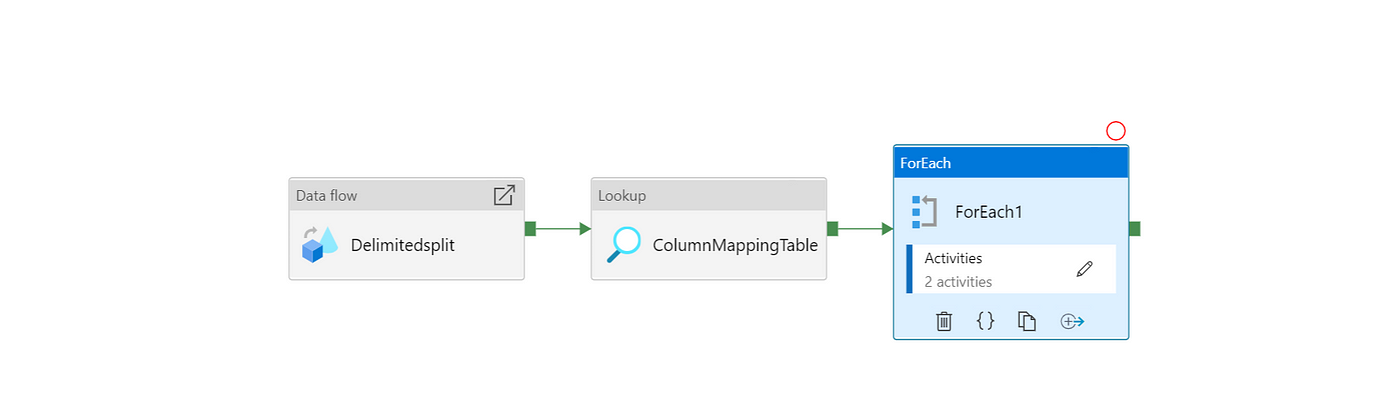This screenshot has width=1400, height=416.
Task: Click the ForEach1 activity name
Action: [989, 212]
